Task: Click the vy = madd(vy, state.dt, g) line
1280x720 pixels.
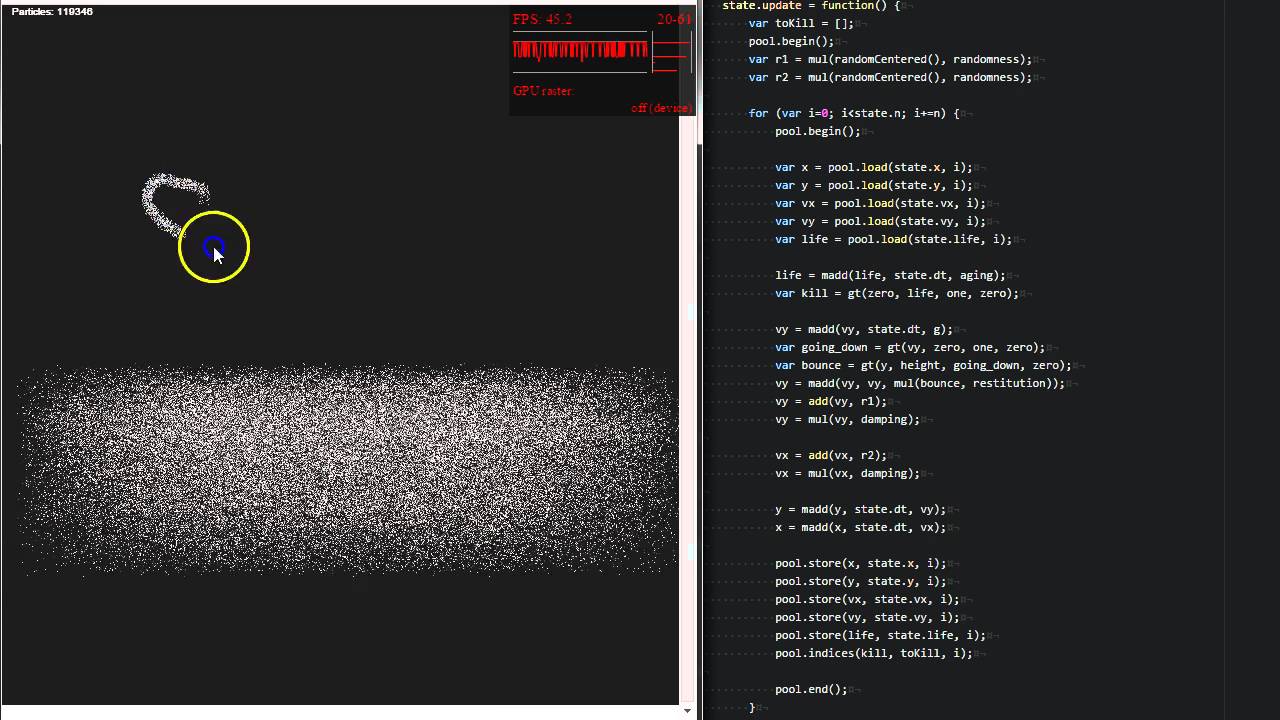Action: tap(864, 329)
